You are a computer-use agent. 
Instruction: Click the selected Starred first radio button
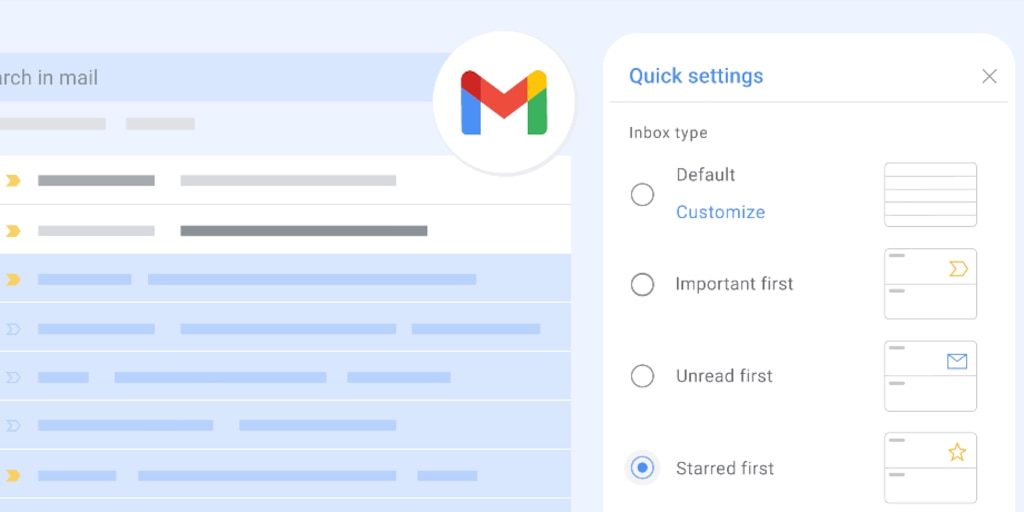(x=642, y=468)
